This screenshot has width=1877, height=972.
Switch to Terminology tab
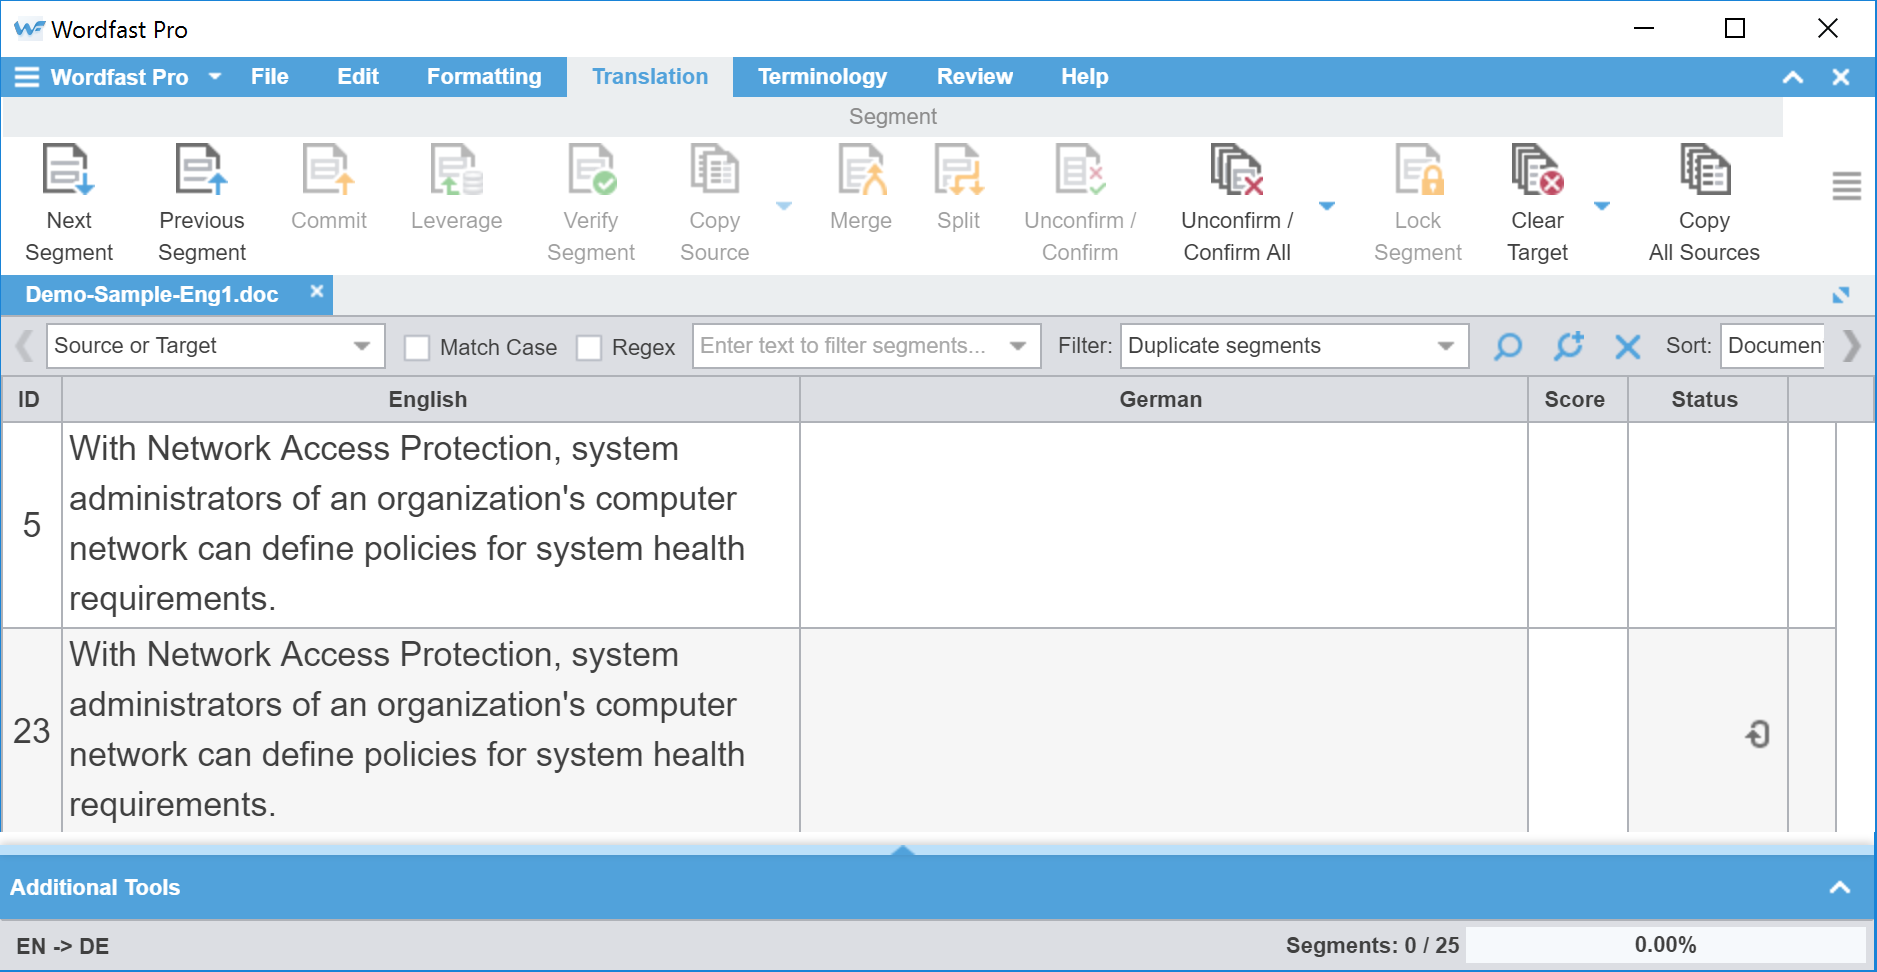coord(822,77)
